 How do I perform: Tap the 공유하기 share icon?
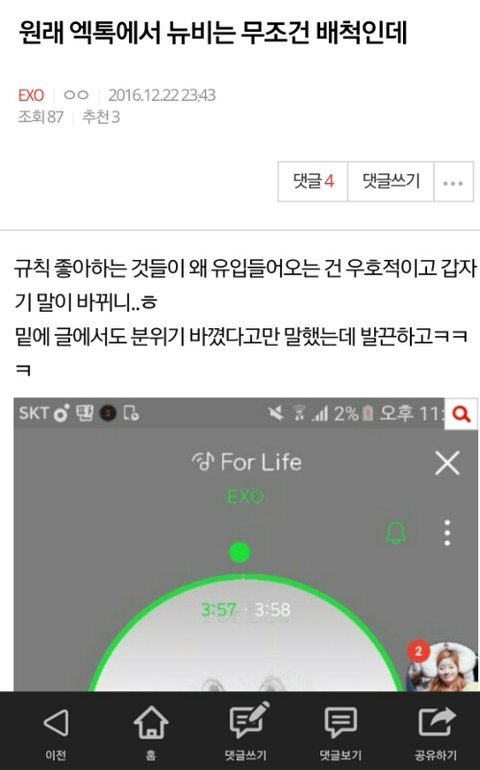tap(437, 722)
